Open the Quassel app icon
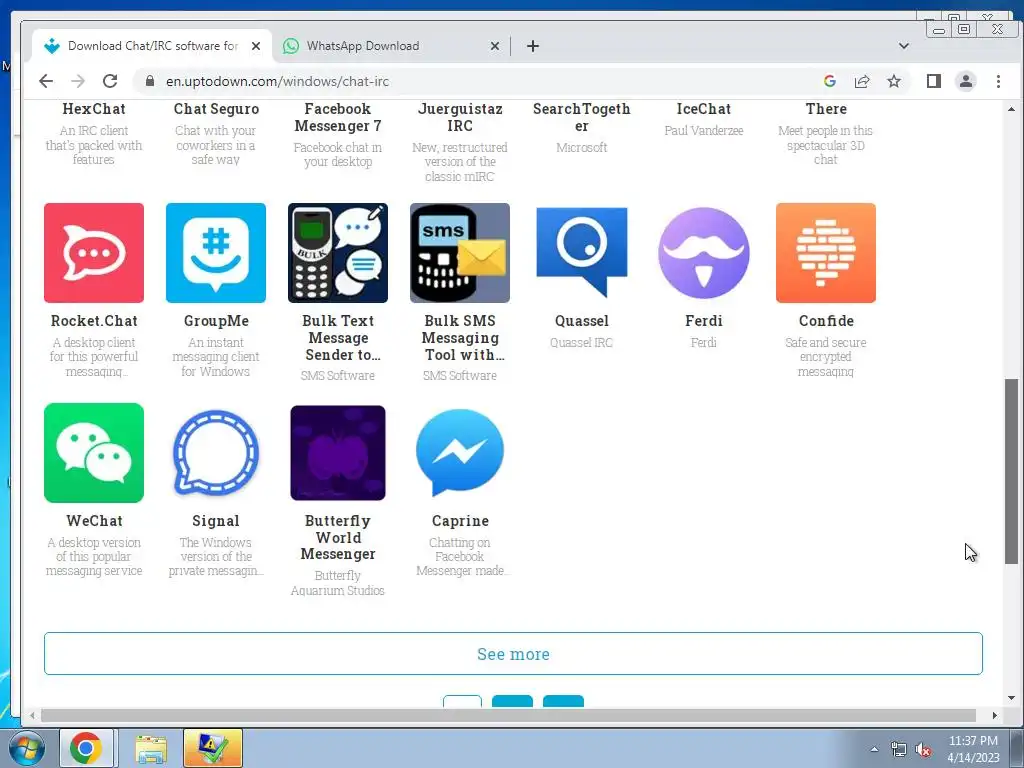This screenshot has width=1024, height=768. pos(582,251)
